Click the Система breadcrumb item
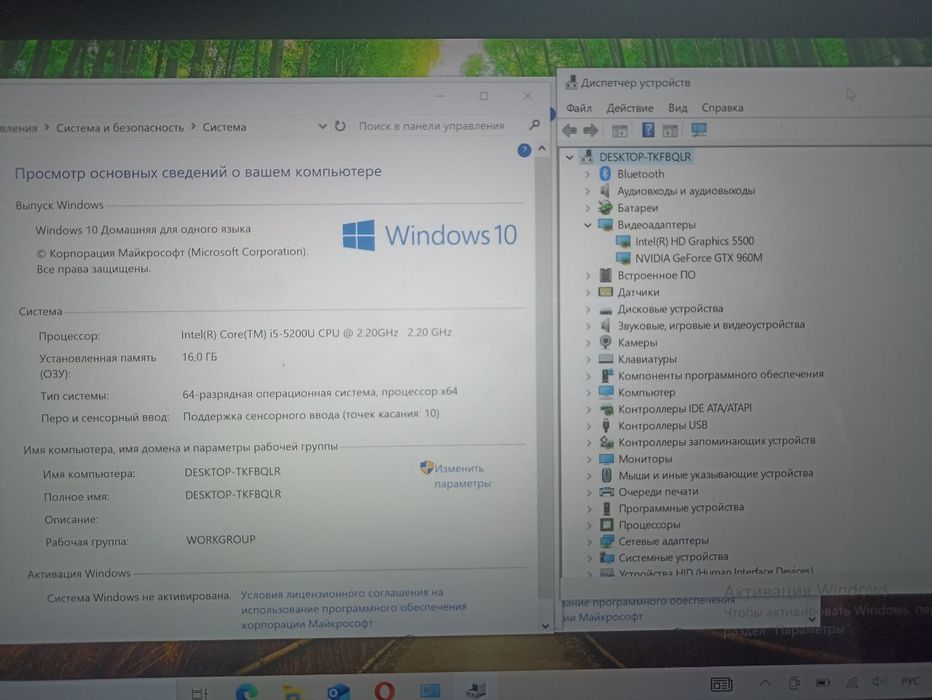 click(224, 127)
